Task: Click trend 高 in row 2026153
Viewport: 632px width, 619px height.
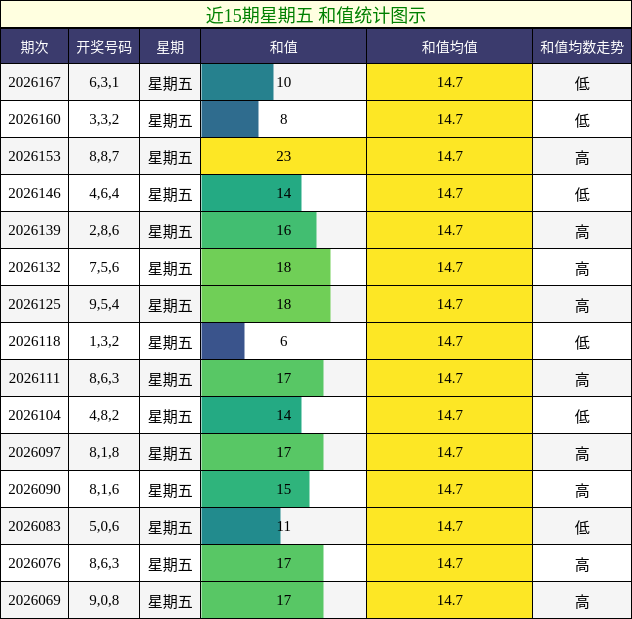Action: point(582,157)
